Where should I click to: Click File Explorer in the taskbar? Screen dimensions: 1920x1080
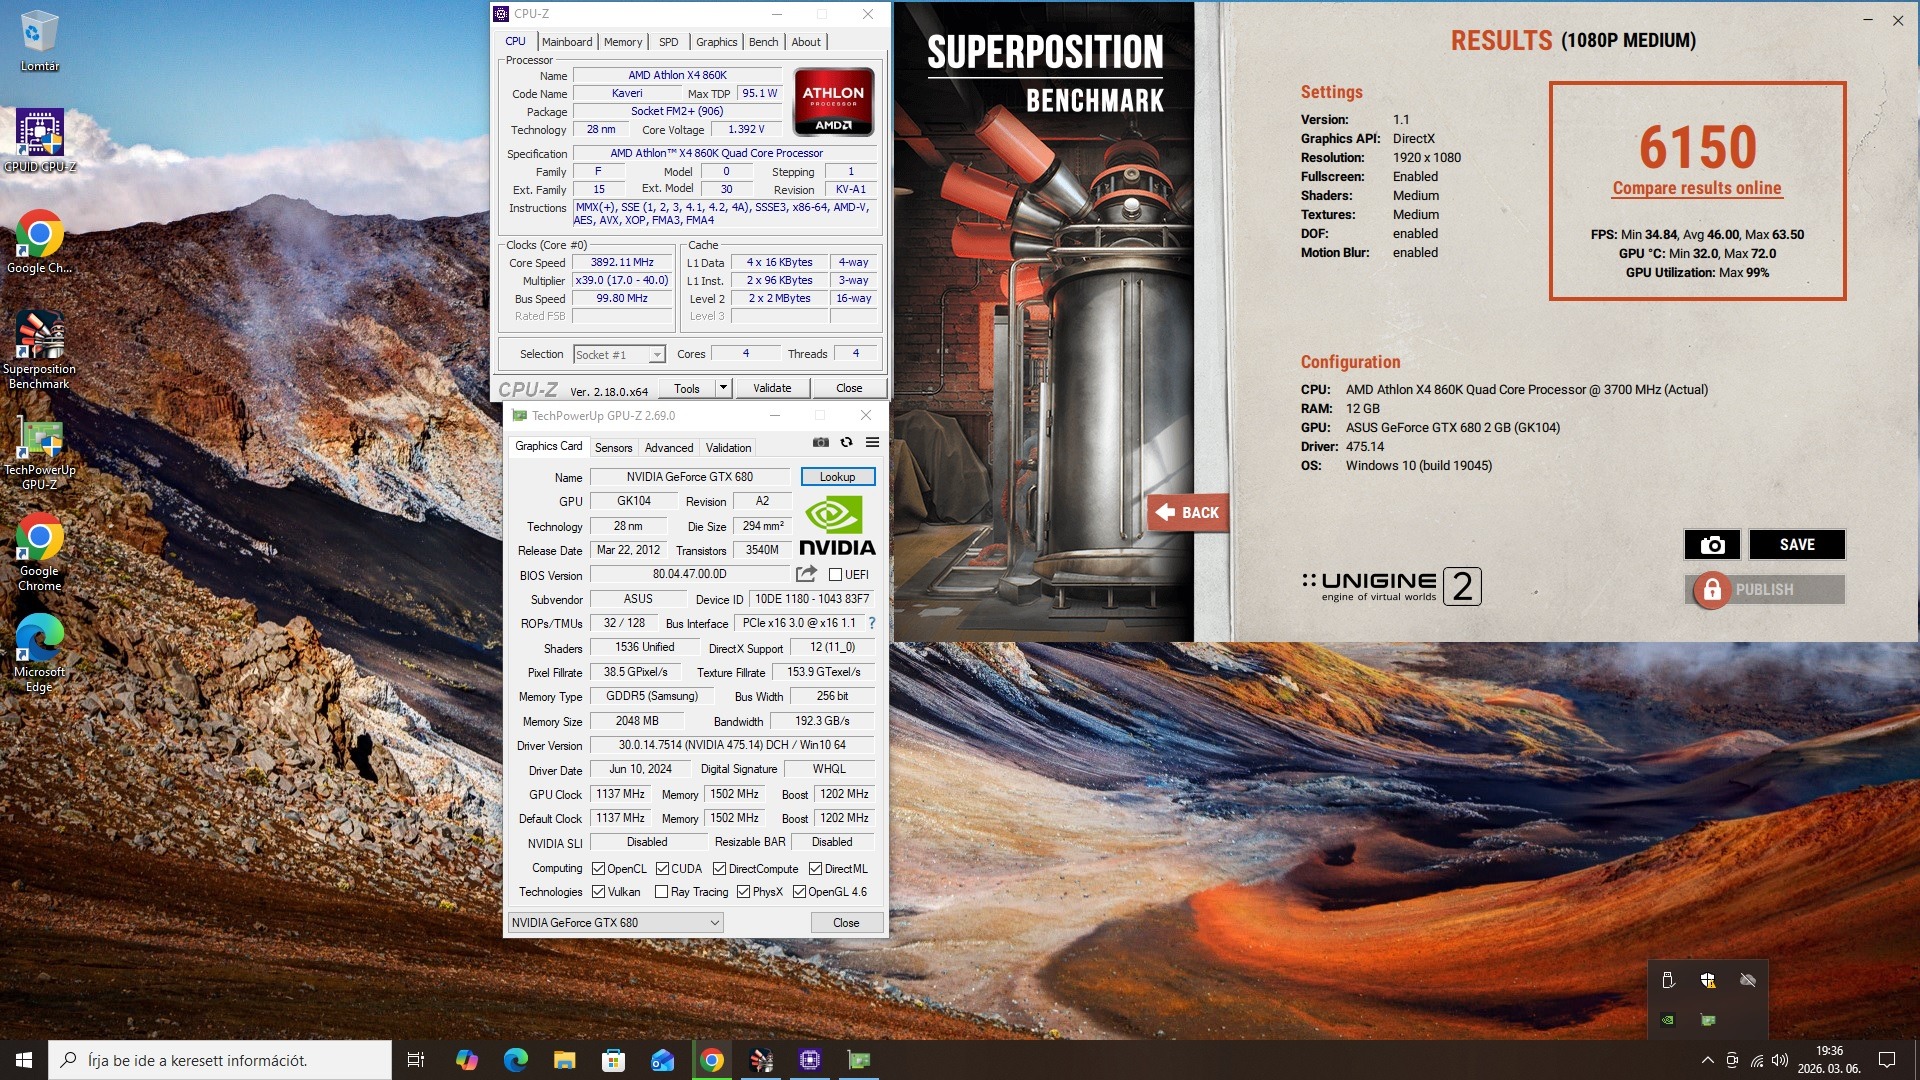click(565, 1060)
